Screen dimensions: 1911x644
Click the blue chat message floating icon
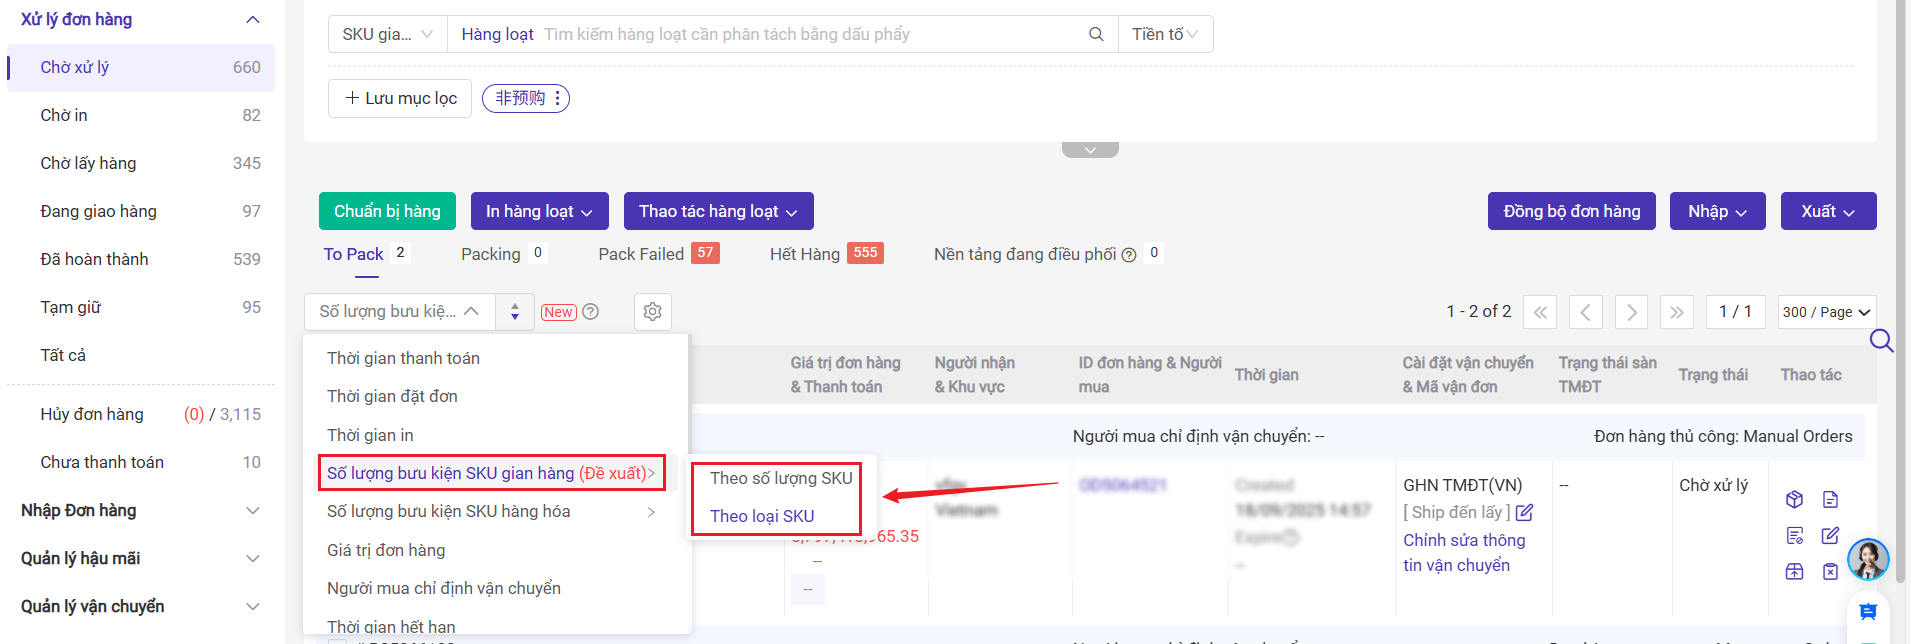pyautogui.click(x=1867, y=611)
